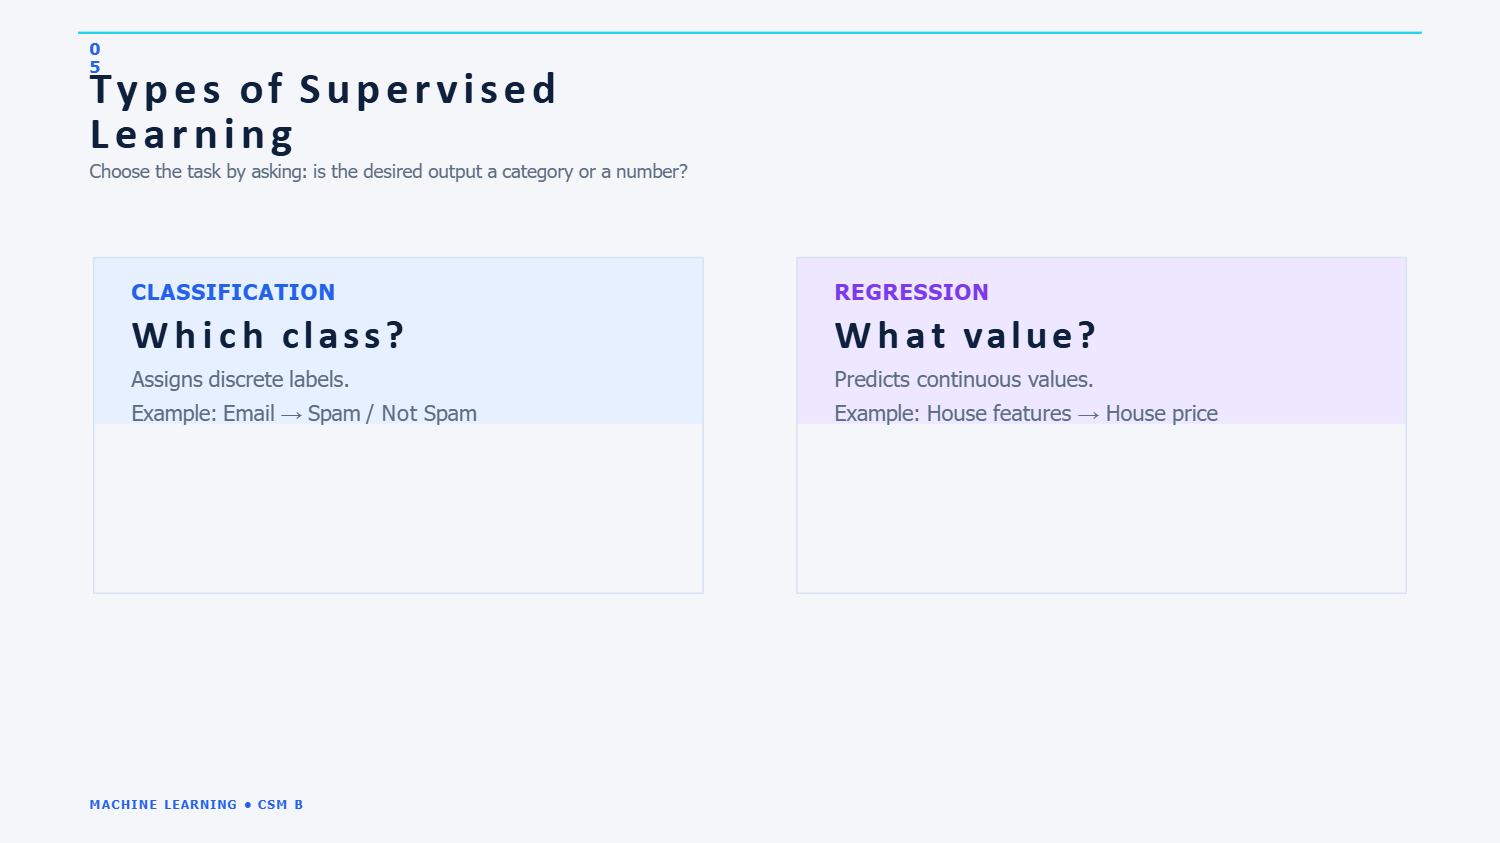The image size is (1500, 843).
Task: Select 'Assigns discrete labels.' text
Action: (x=240, y=380)
